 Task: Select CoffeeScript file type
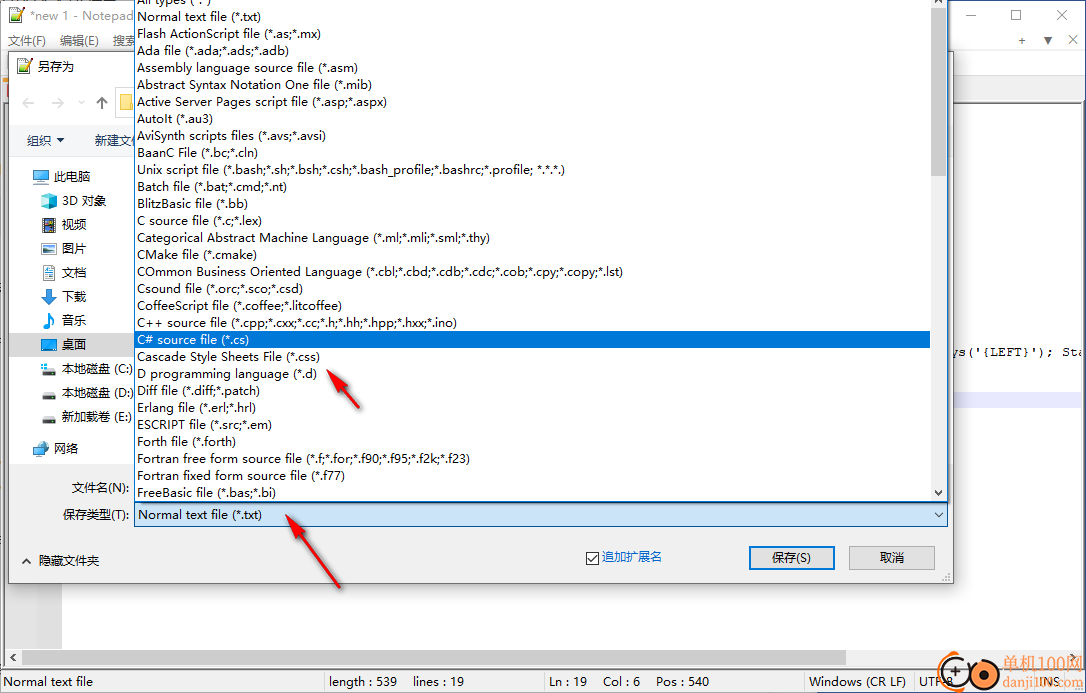click(x=532, y=306)
